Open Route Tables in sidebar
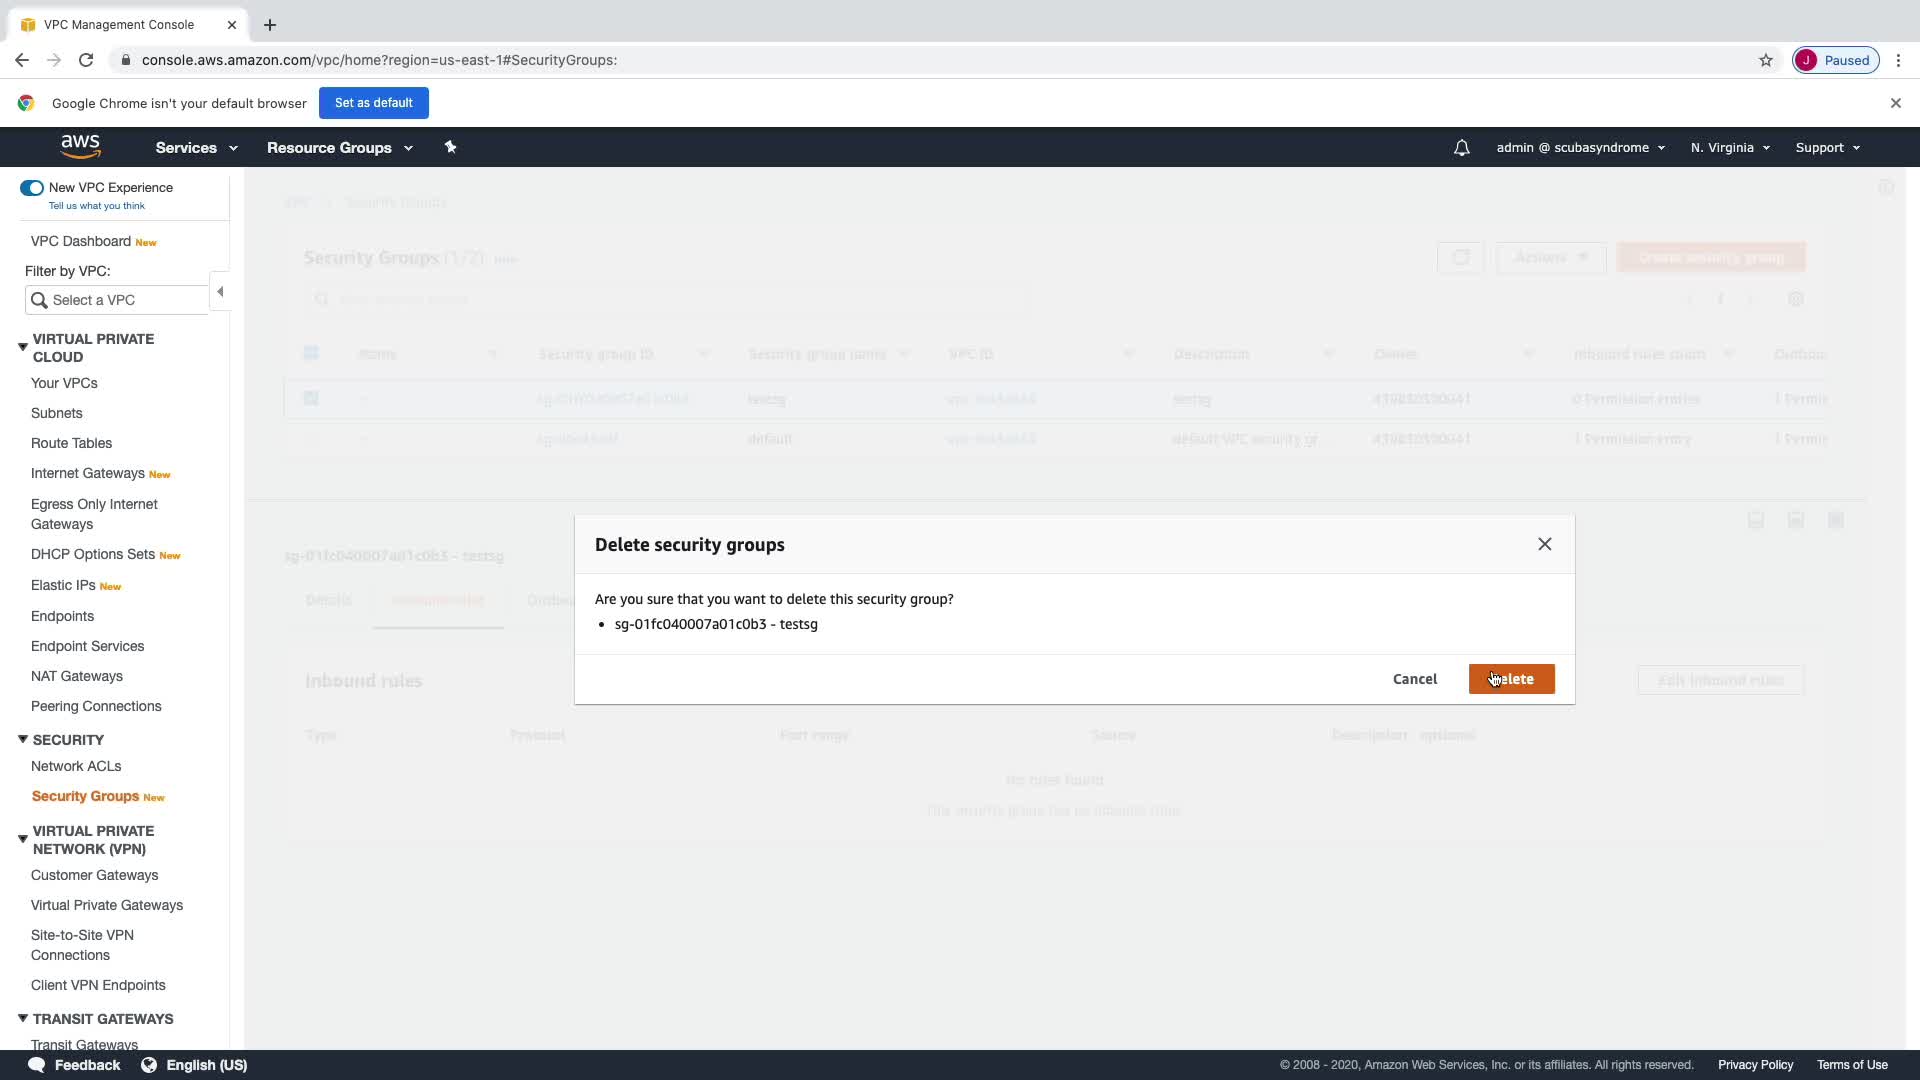This screenshot has height=1080, width=1920. [x=71, y=443]
